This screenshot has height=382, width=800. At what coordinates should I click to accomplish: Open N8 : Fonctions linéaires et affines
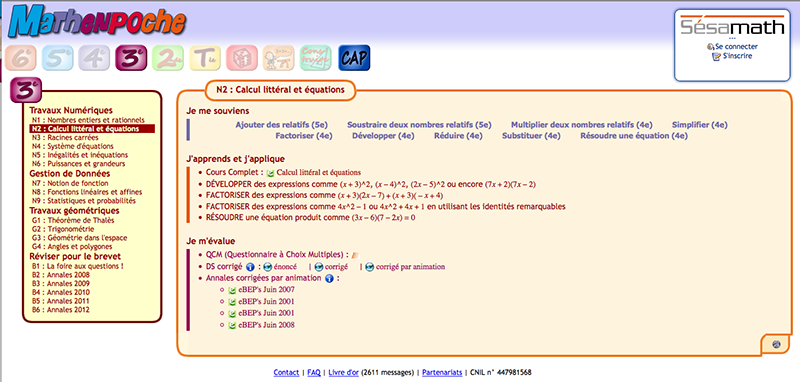87,192
